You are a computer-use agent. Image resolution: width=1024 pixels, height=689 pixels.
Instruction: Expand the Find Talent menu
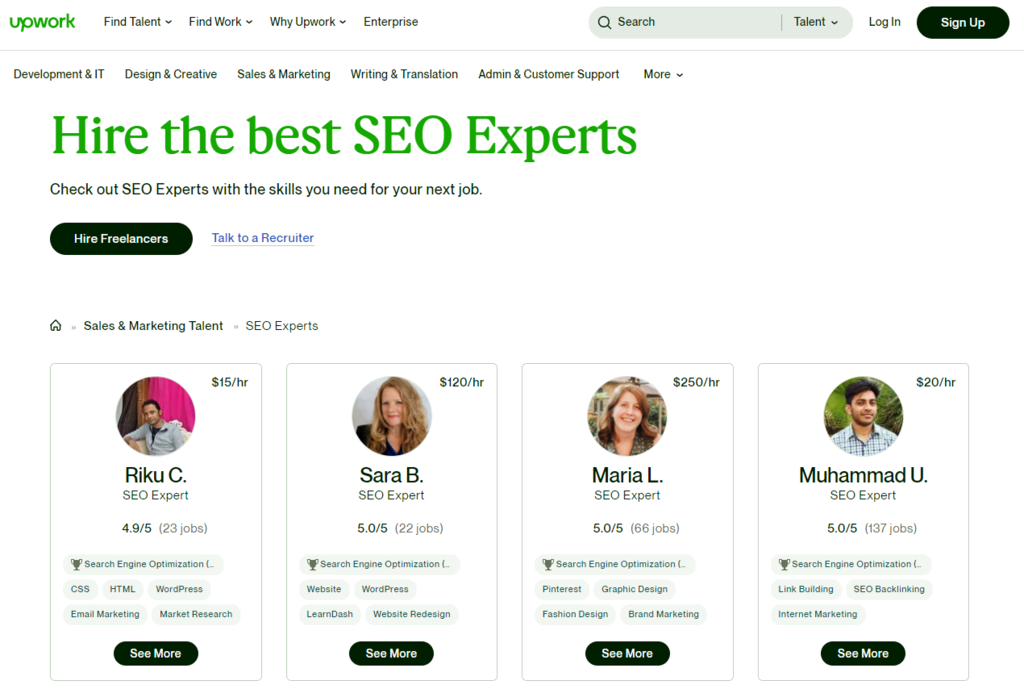click(x=138, y=22)
